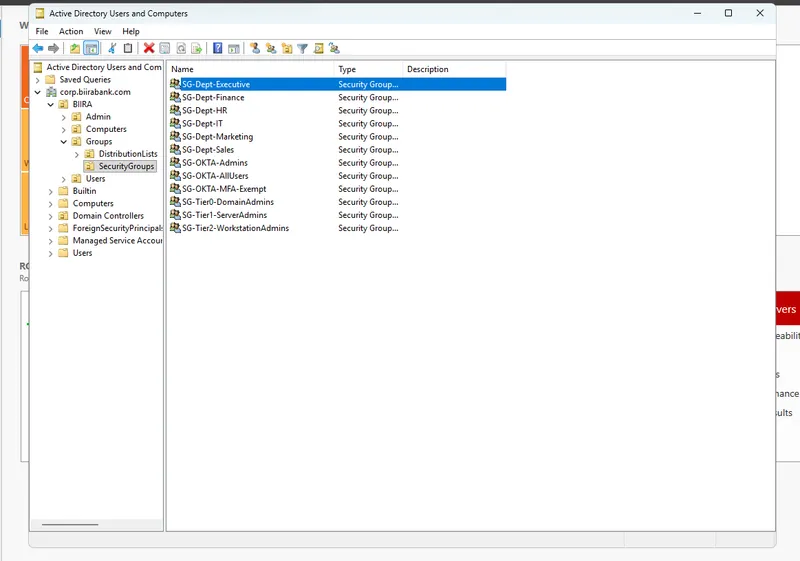Sort by Description column header

point(454,69)
